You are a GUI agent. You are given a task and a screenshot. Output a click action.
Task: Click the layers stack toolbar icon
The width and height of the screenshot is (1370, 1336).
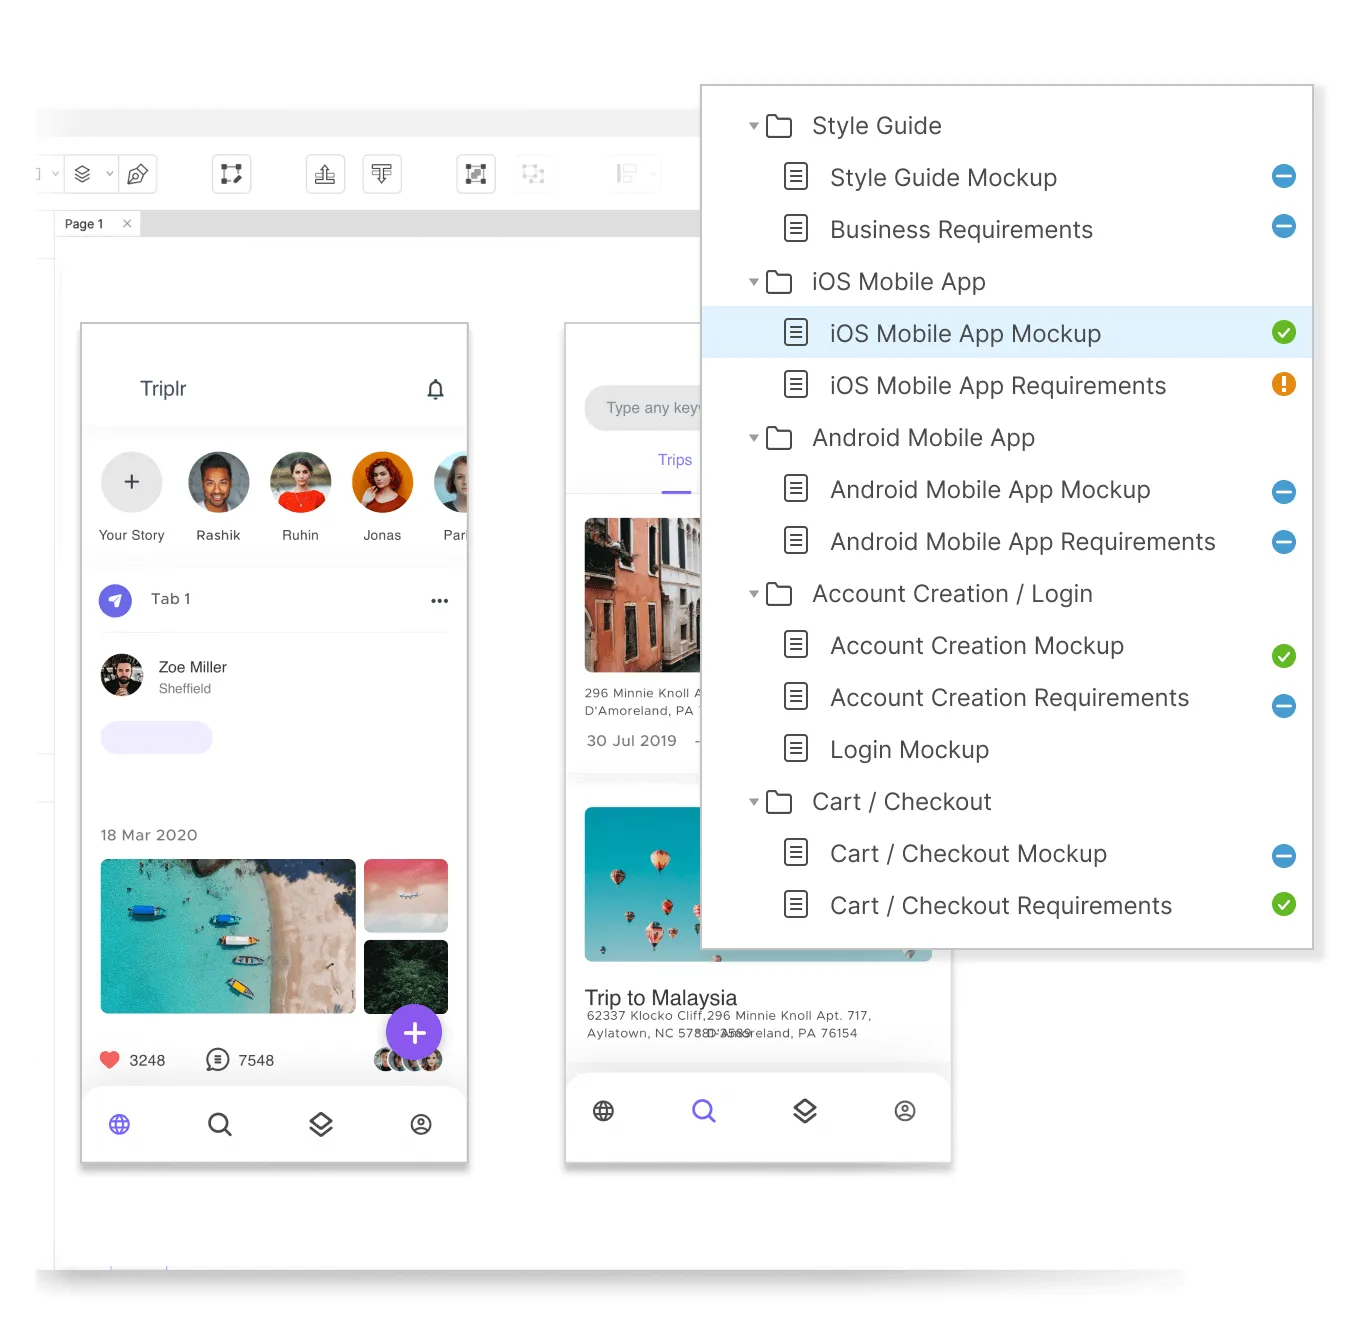coord(83,174)
